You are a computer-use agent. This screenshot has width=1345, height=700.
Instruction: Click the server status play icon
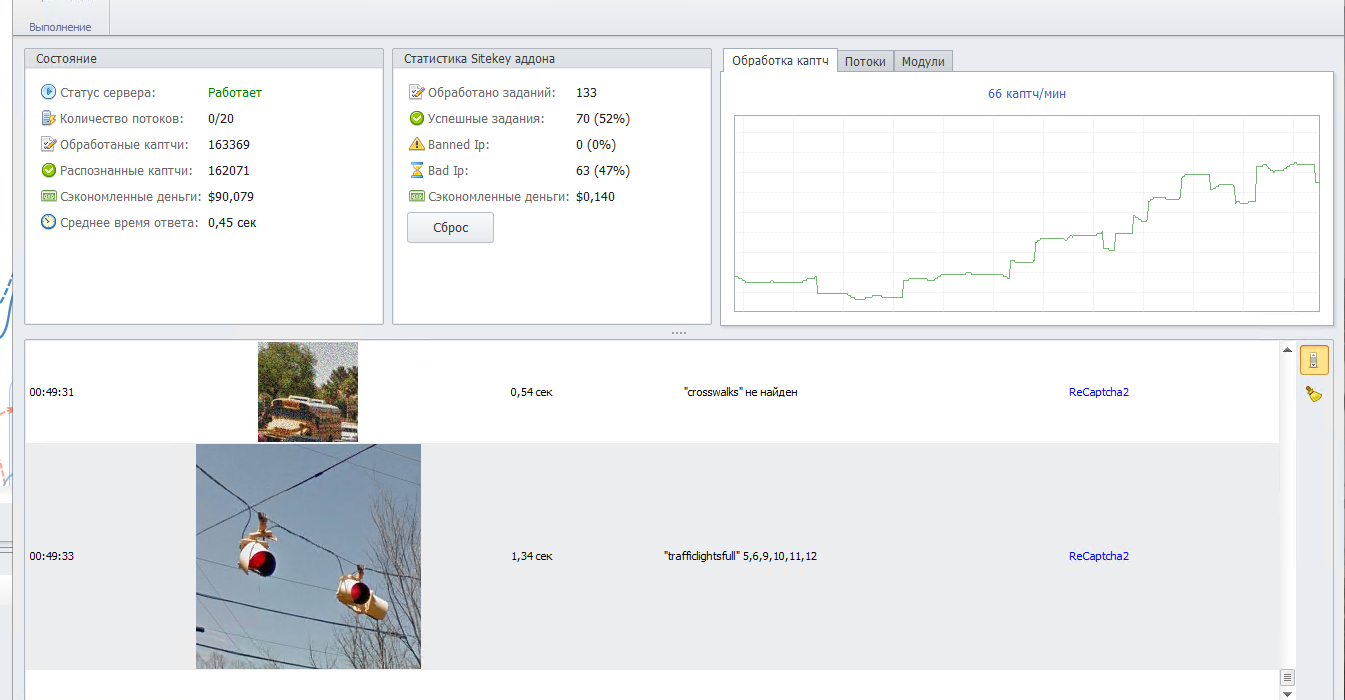tap(48, 92)
